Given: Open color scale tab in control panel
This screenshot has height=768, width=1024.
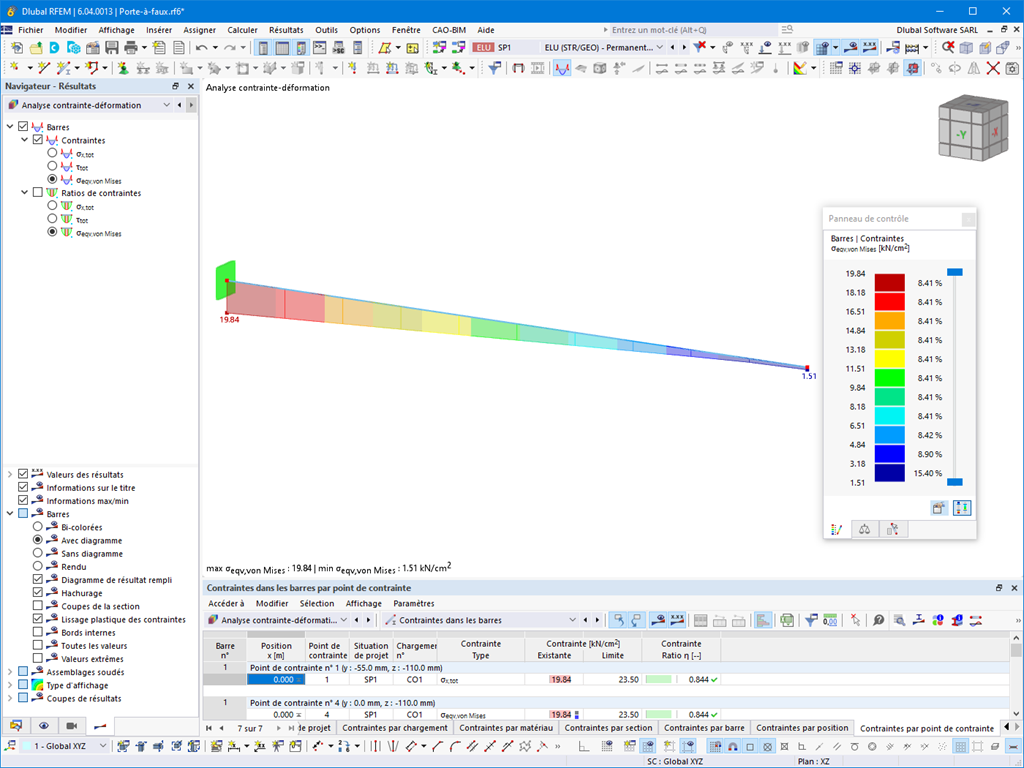Looking at the screenshot, I should (x=837, y=530).
